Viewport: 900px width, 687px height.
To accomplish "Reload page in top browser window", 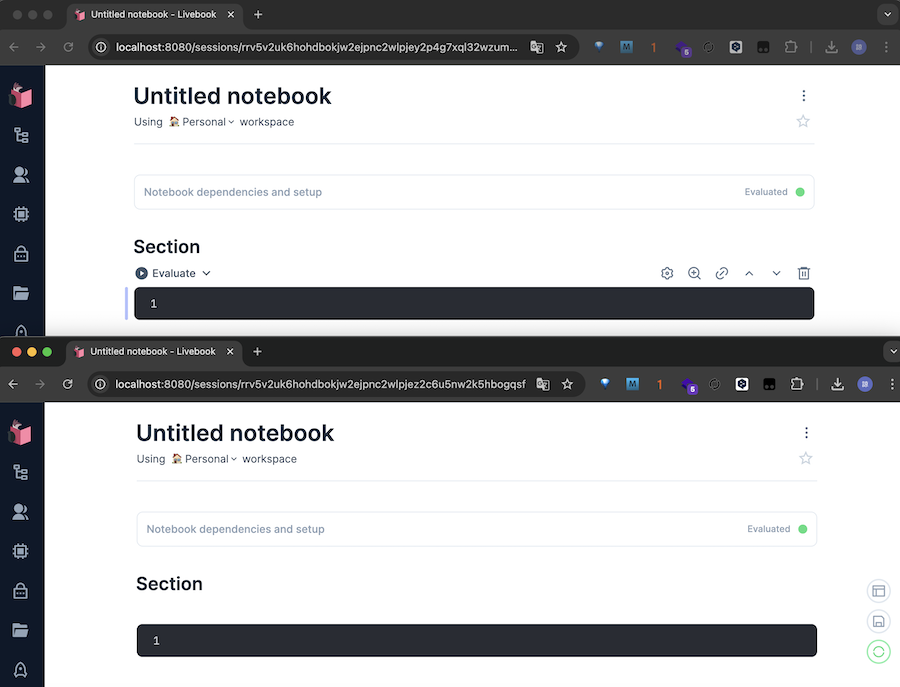I will [68, 47].
